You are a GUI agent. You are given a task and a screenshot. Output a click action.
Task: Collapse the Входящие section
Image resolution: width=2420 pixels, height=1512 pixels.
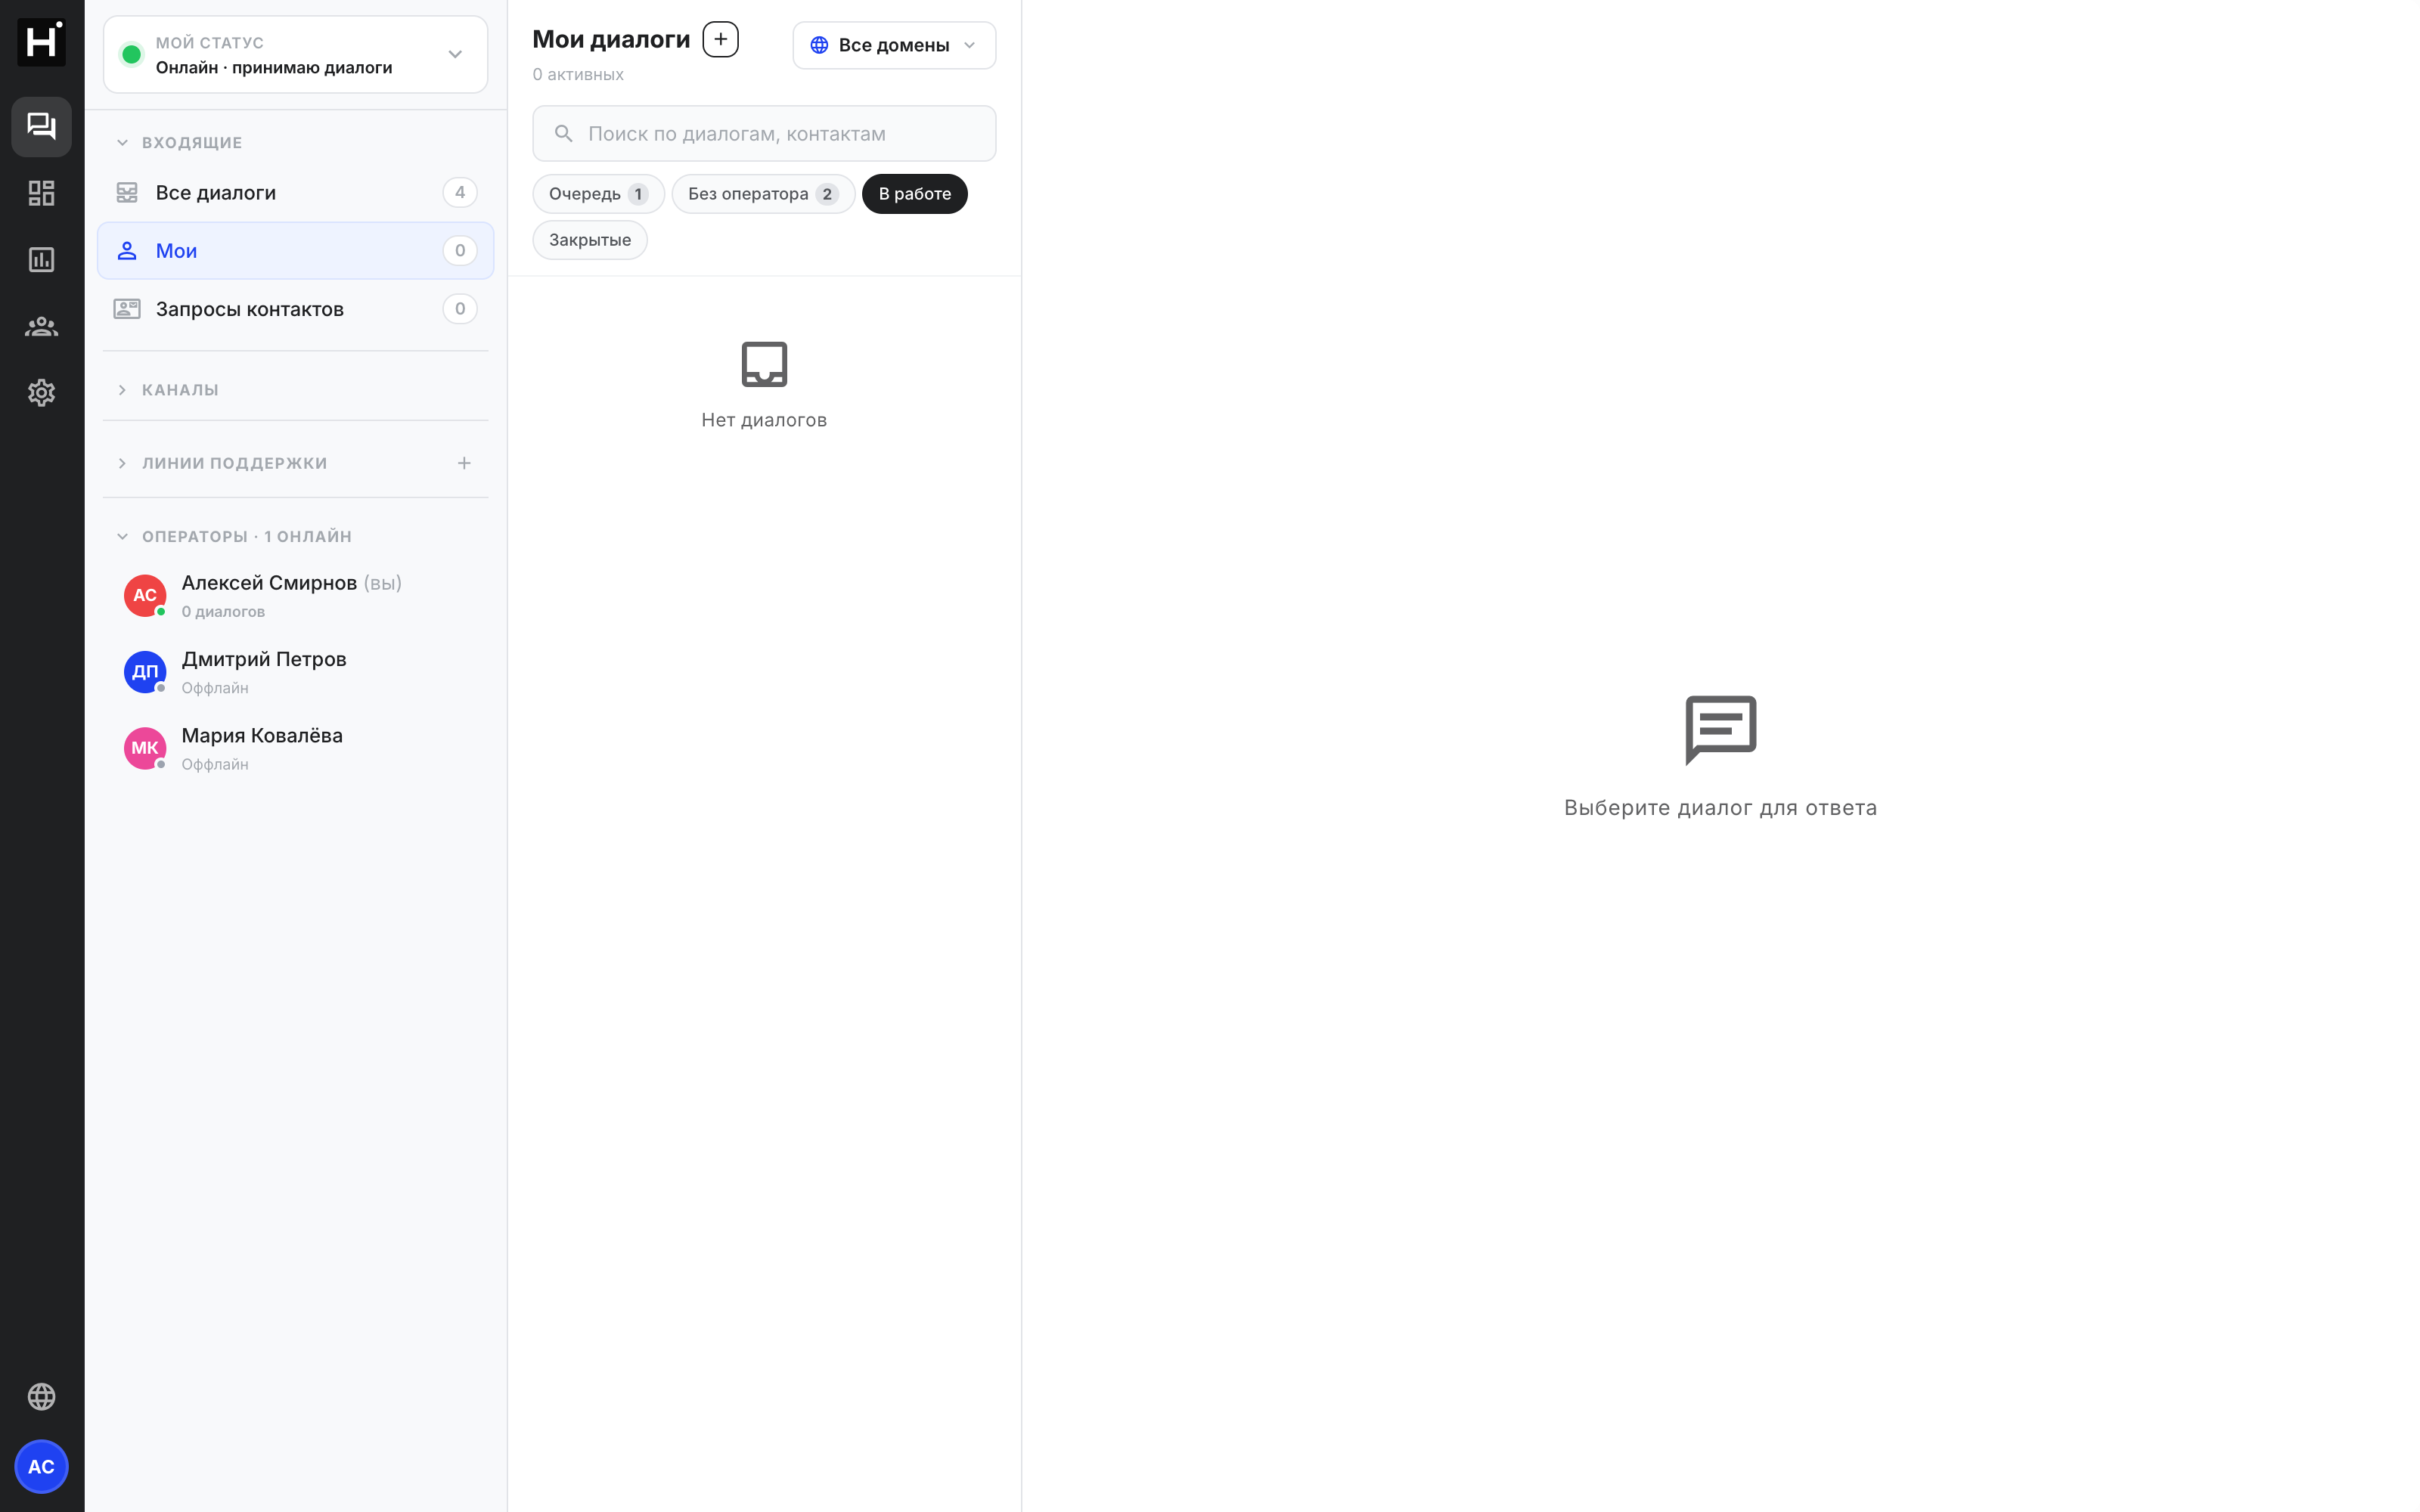coord(180,142)
